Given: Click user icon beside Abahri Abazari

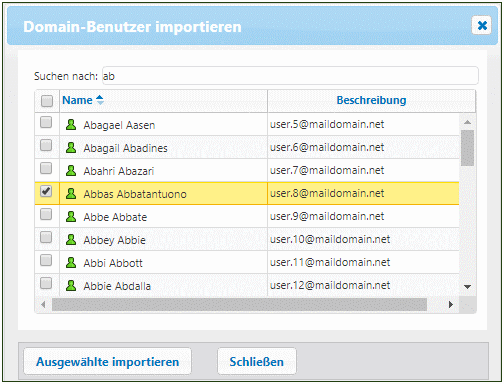Looking at the screenshot, I should click(71, 170).
